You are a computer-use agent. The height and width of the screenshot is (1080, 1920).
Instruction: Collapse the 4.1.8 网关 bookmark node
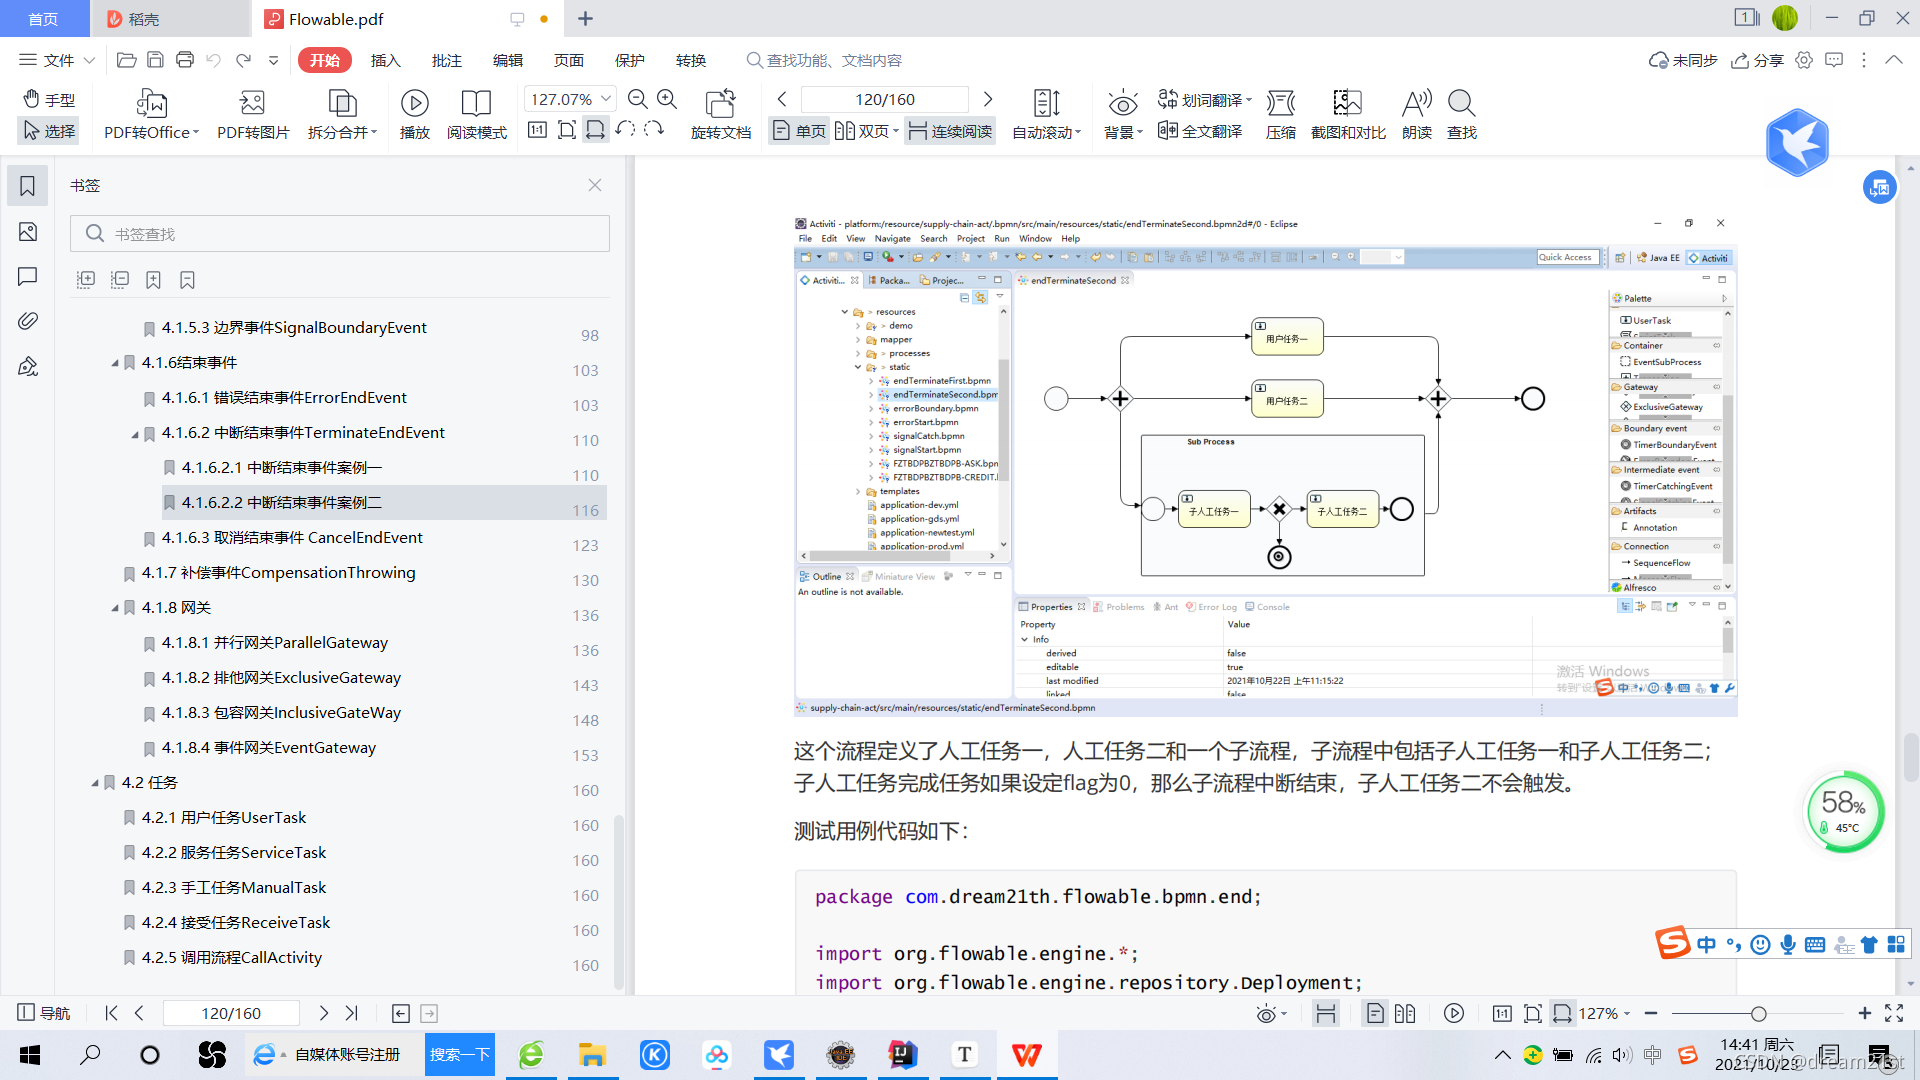[x=115, y=608]
